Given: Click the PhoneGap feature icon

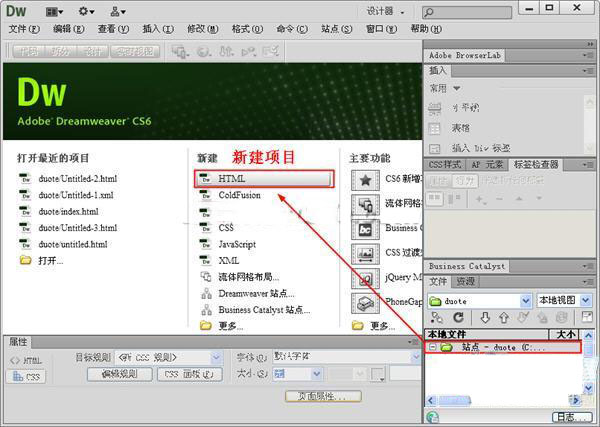Looking at the screenshot, I should 365,303.
